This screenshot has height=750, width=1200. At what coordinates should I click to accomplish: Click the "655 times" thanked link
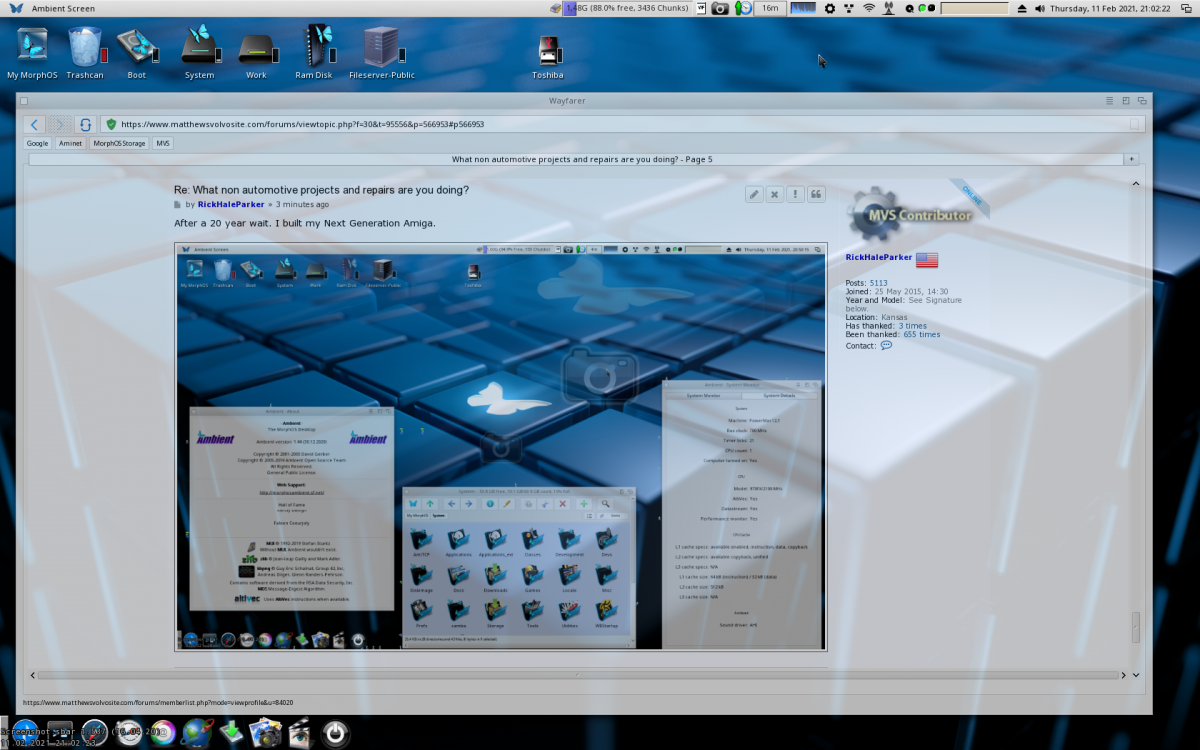(921, 334)
